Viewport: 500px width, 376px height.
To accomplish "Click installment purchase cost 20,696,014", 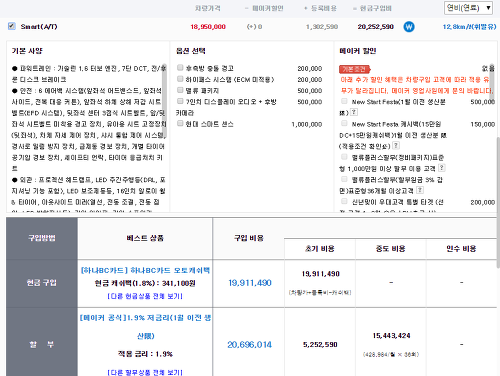I will [250, 345].
